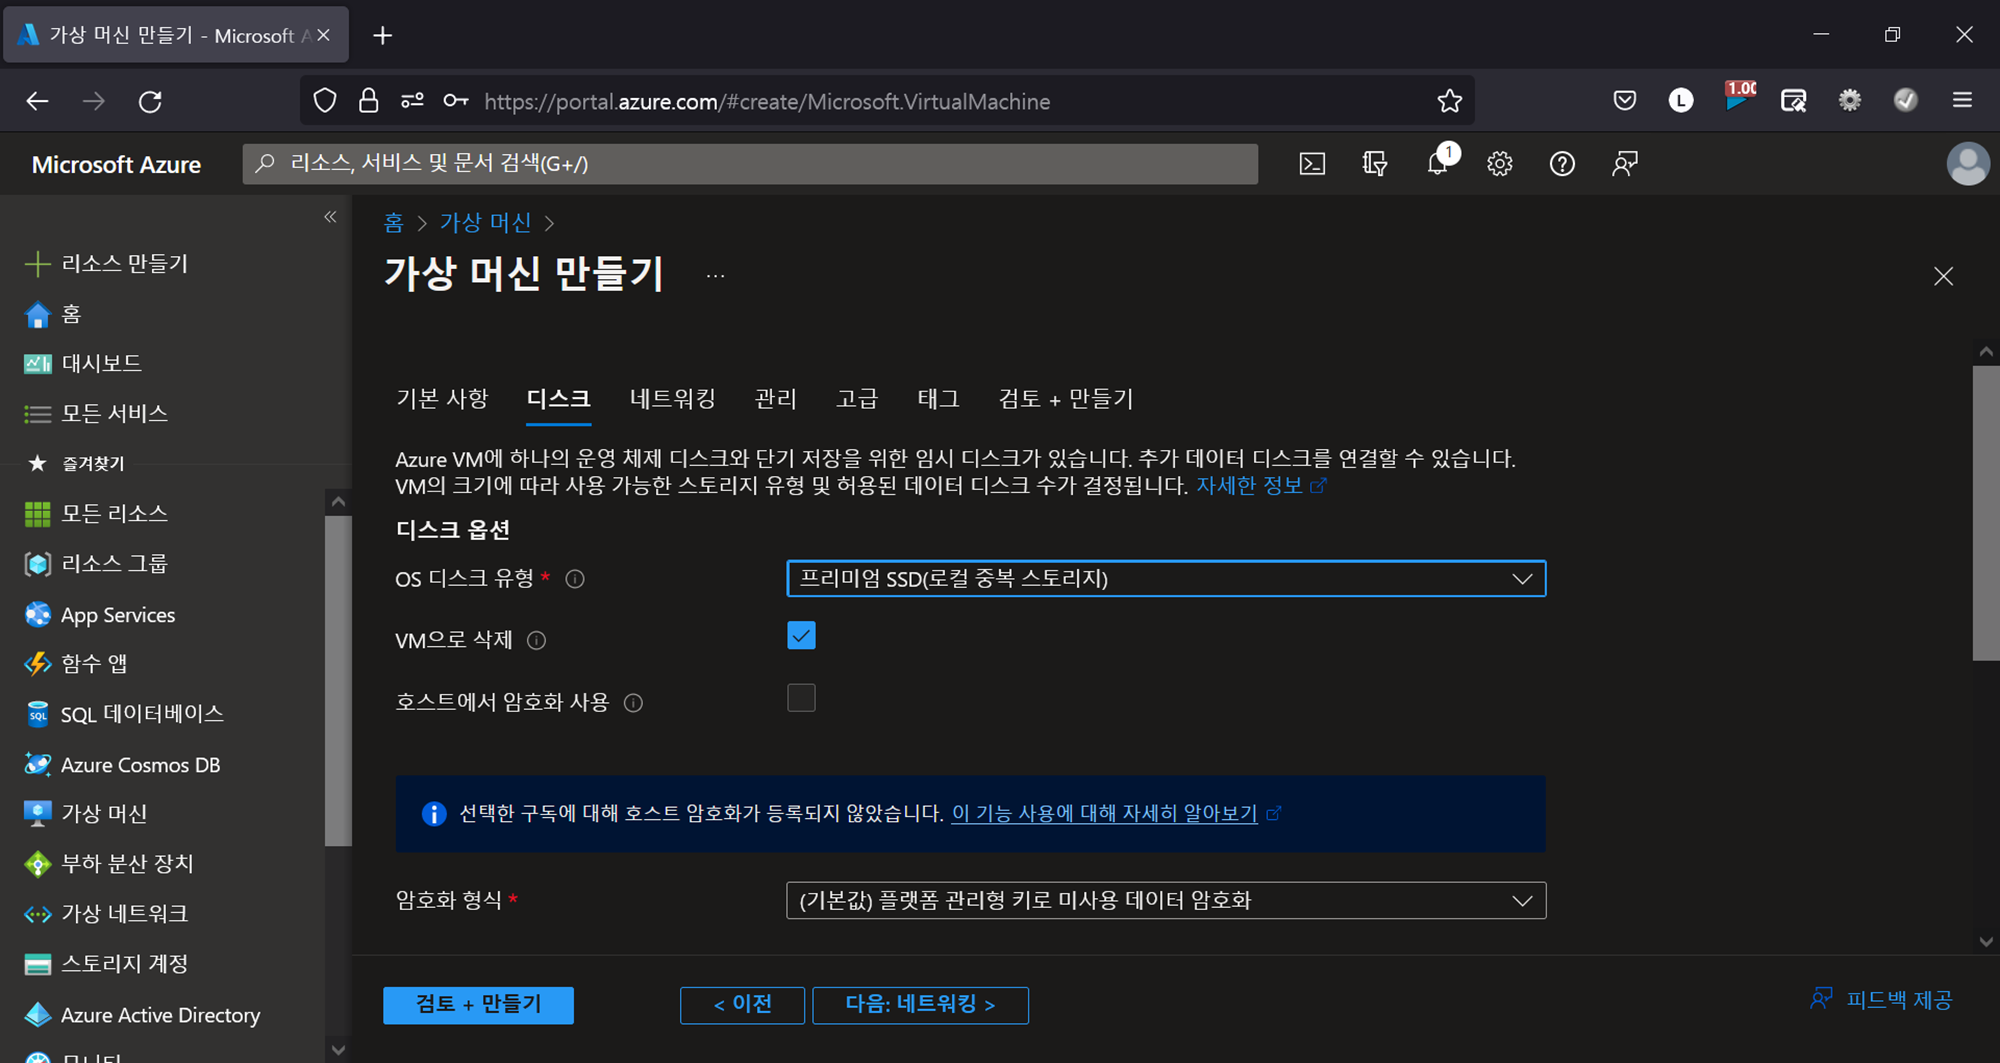2000x1063 pixels.
Task: Switch to 네트워킹 tab
Action: [x=673, y=399]
